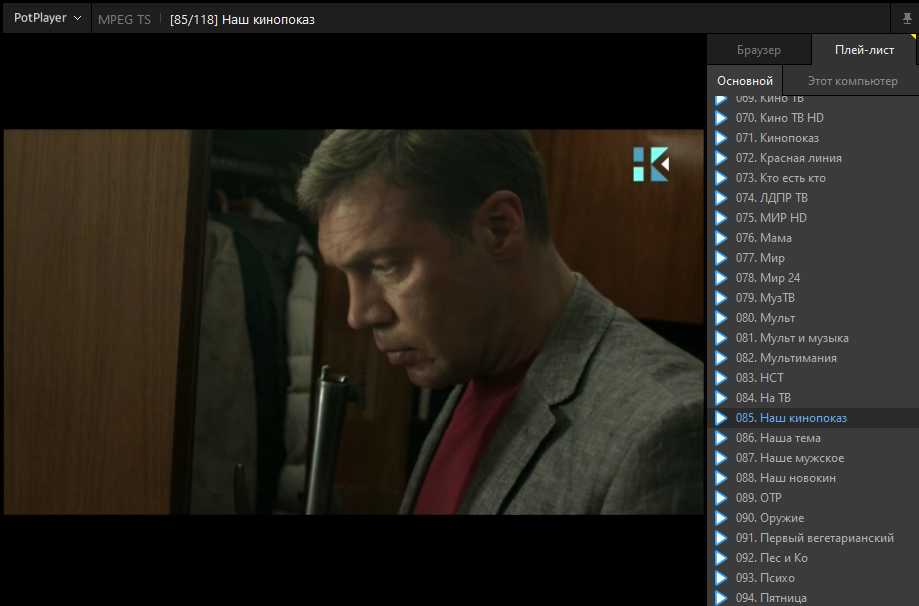Choose 079. МузТВ in the playlist
Image resolution: width=919 pixels, height=606 pixels.
pyautogui.click(x=813, y=298)
